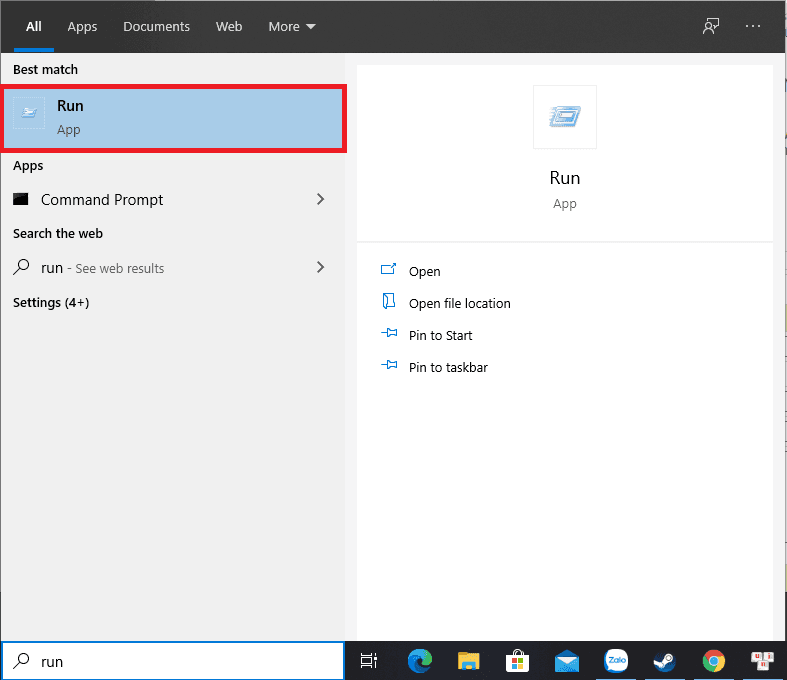Click Open in the Run app panel
The image size is (787, 680).
point(424,272)
